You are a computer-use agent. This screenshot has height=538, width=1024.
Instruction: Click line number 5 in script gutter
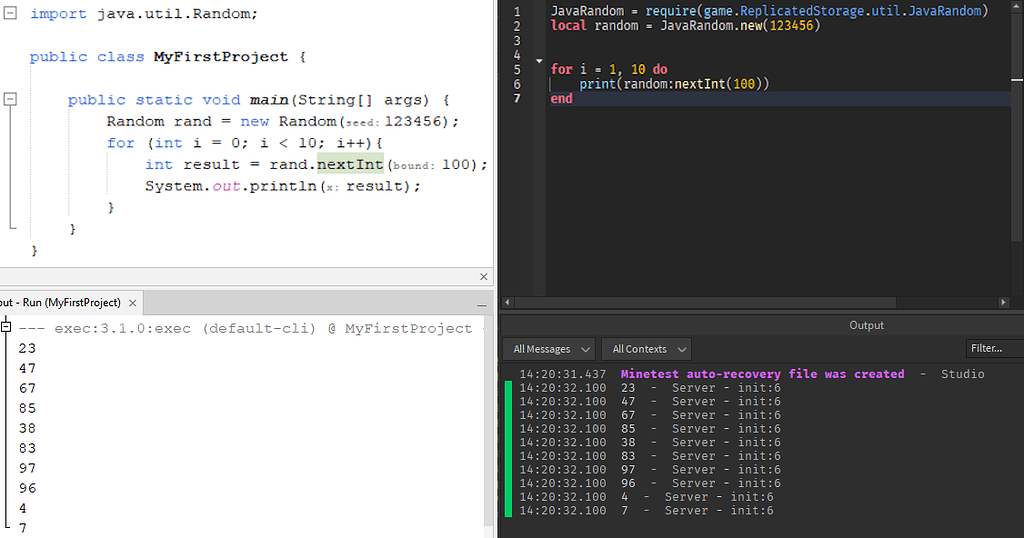[516, 69]
